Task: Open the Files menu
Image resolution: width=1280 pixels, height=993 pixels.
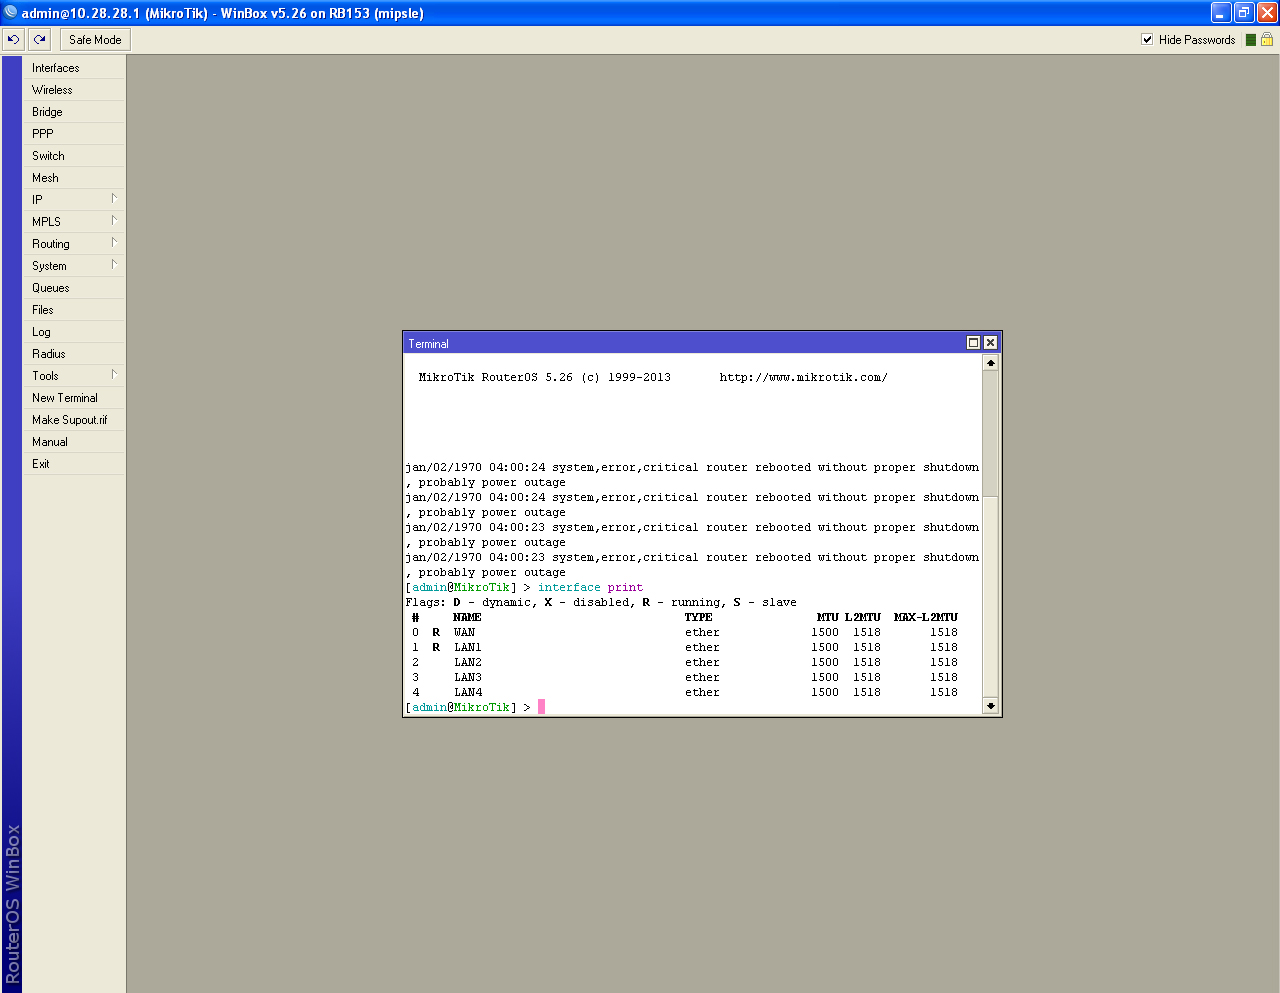Action: coord(74,310)
